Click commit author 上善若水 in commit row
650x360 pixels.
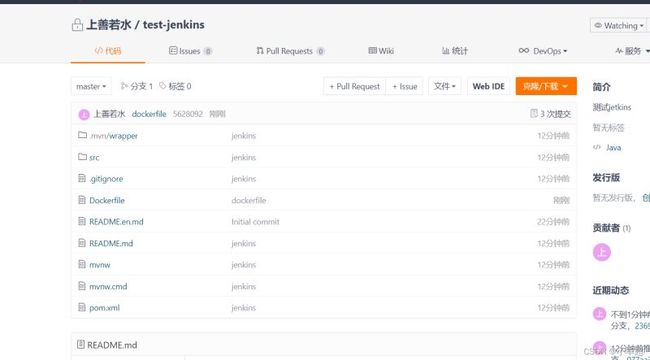tap(109, 114)
